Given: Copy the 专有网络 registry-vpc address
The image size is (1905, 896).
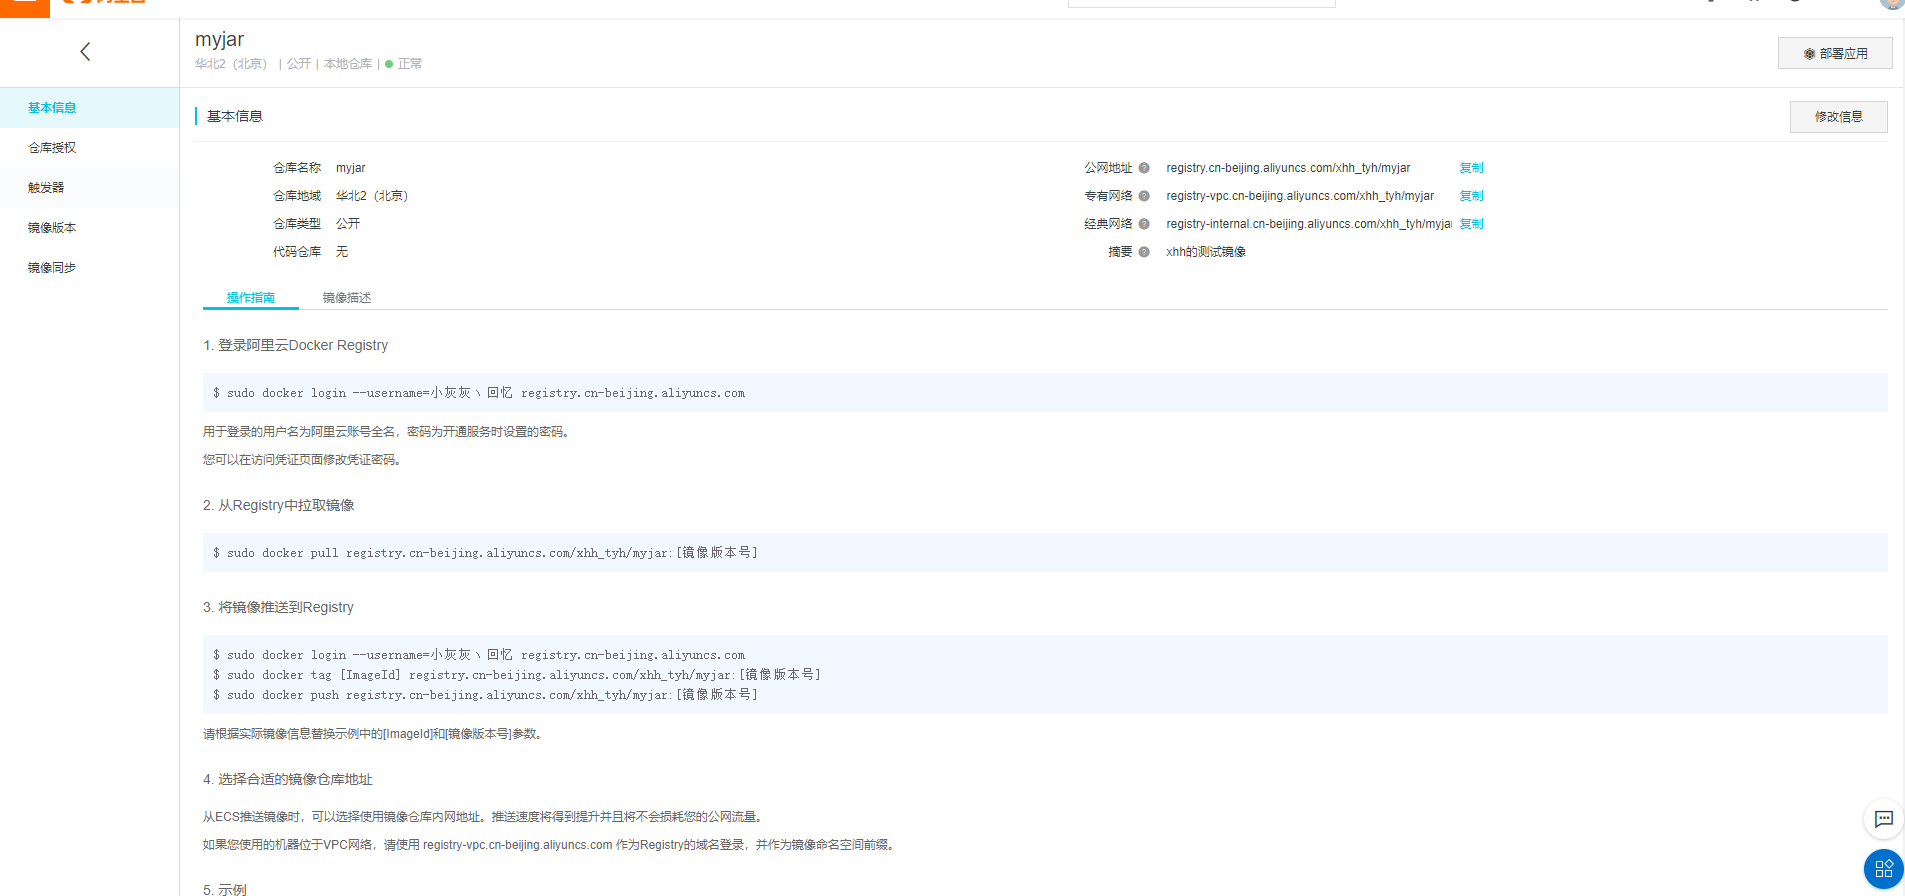Looking at the screenshot, I should [x=1471, y=196].
